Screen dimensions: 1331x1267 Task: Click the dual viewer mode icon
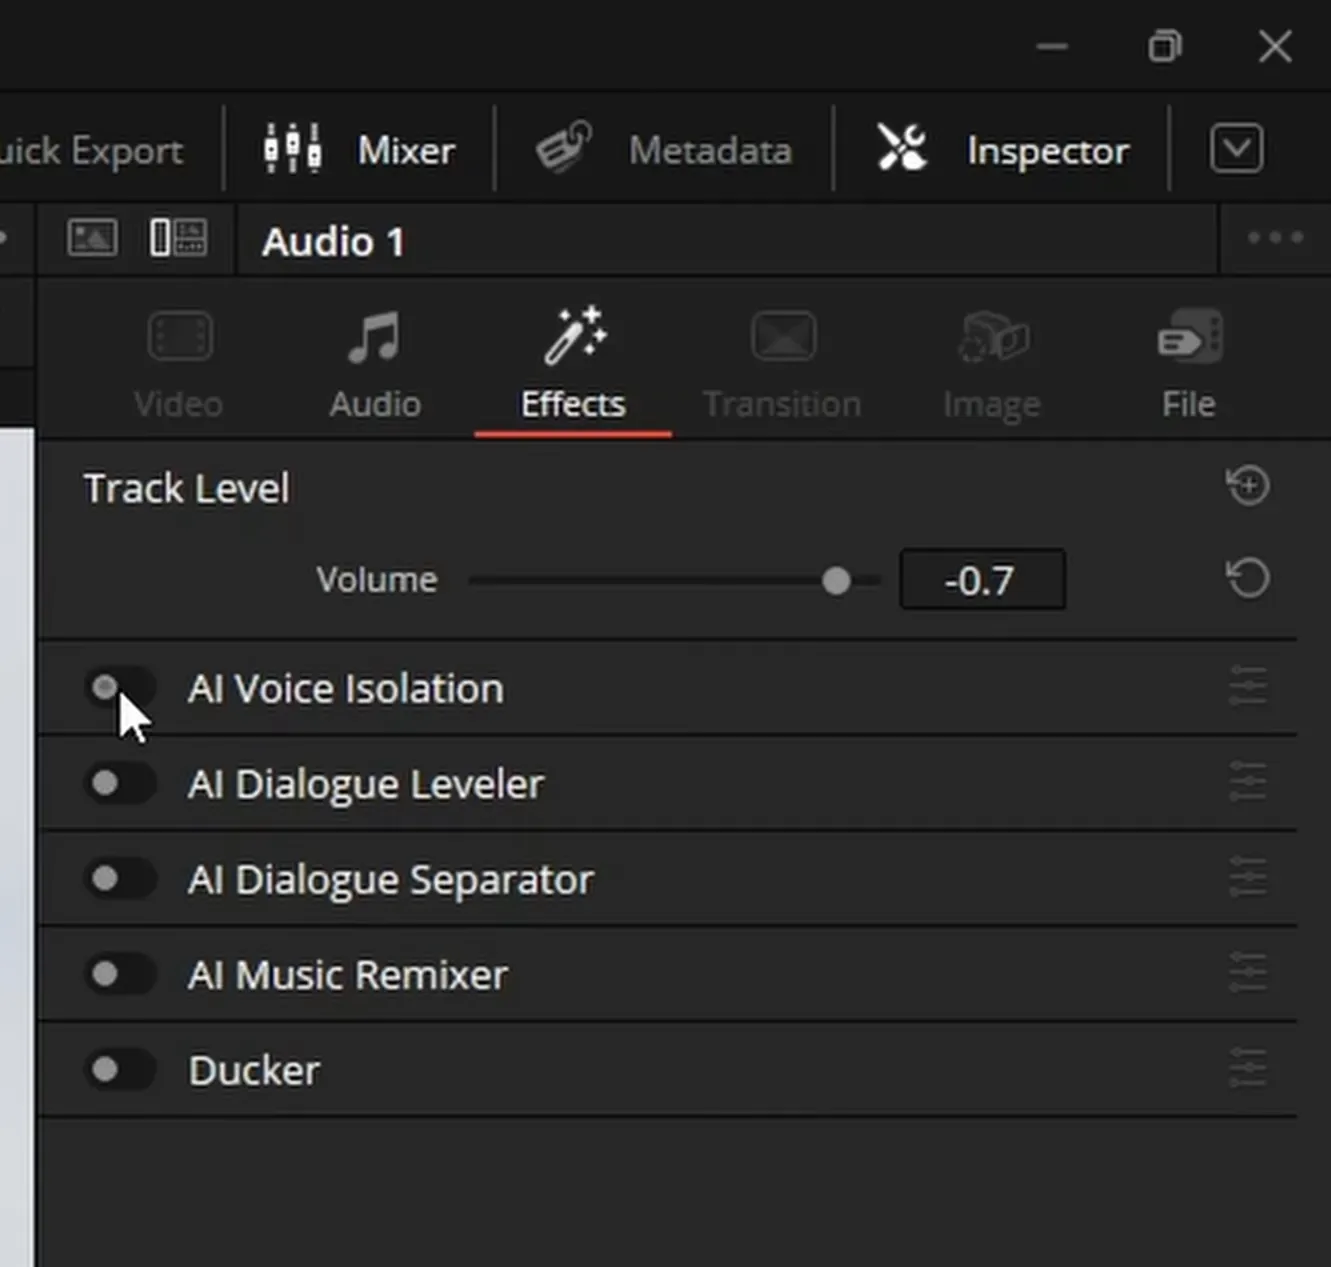click(178, 238)
